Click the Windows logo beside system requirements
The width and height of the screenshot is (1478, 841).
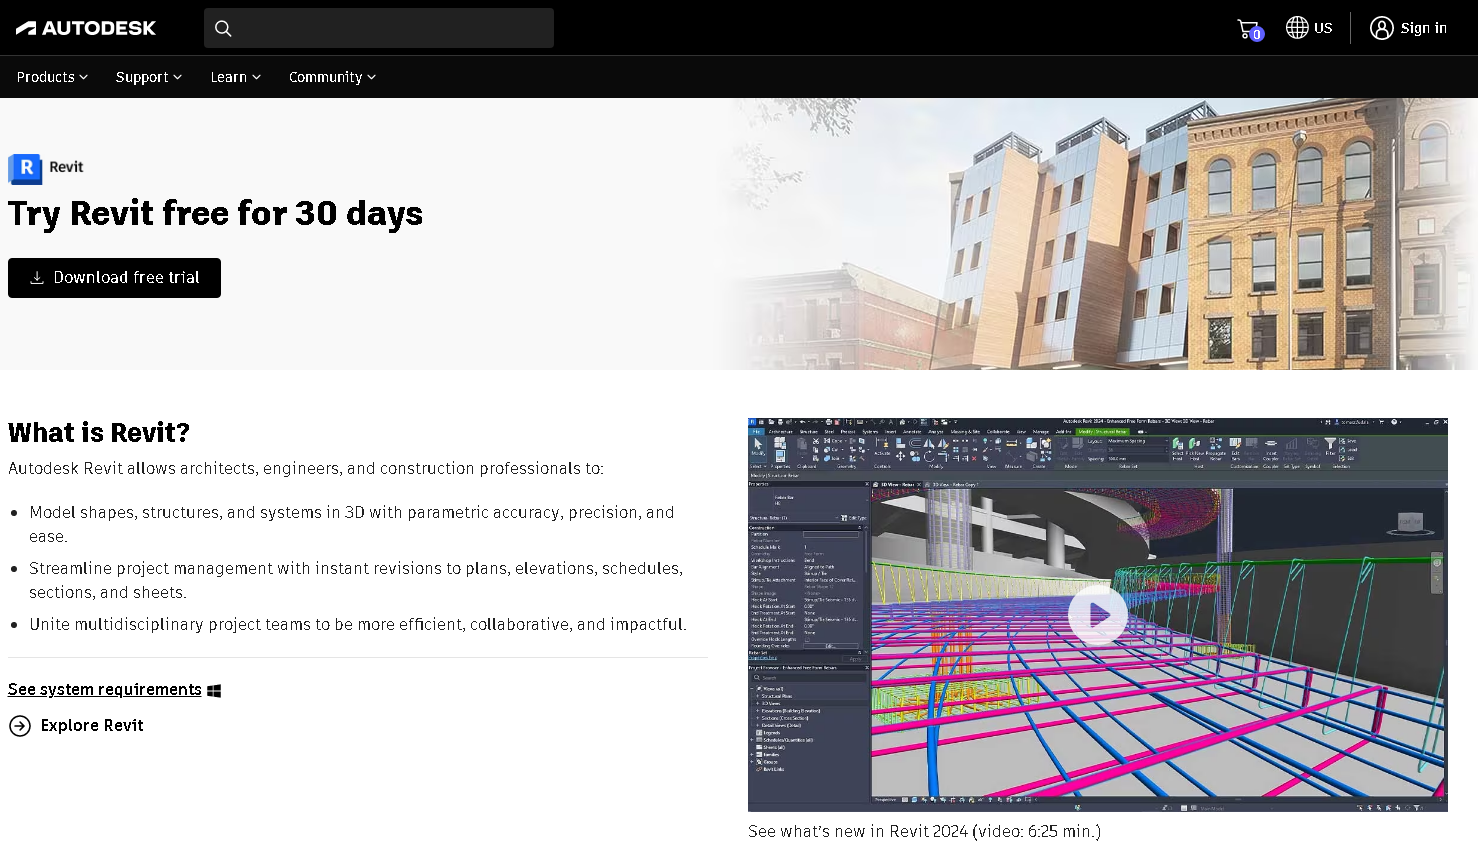(214, 690)
